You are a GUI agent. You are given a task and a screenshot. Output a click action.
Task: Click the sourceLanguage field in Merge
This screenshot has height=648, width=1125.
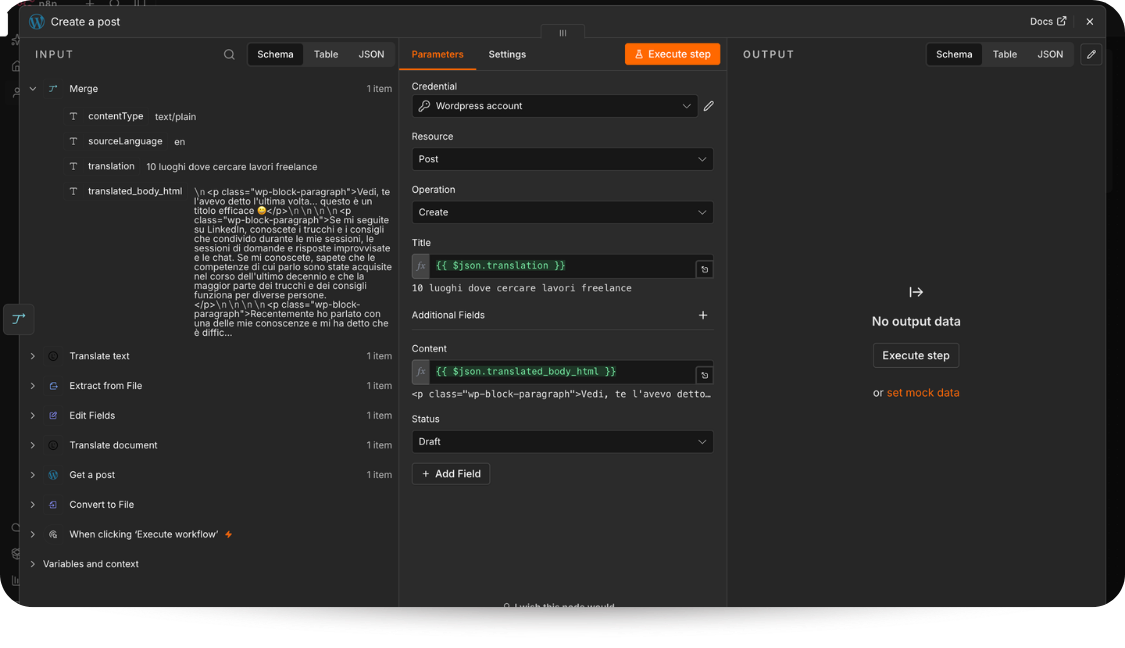125,141
